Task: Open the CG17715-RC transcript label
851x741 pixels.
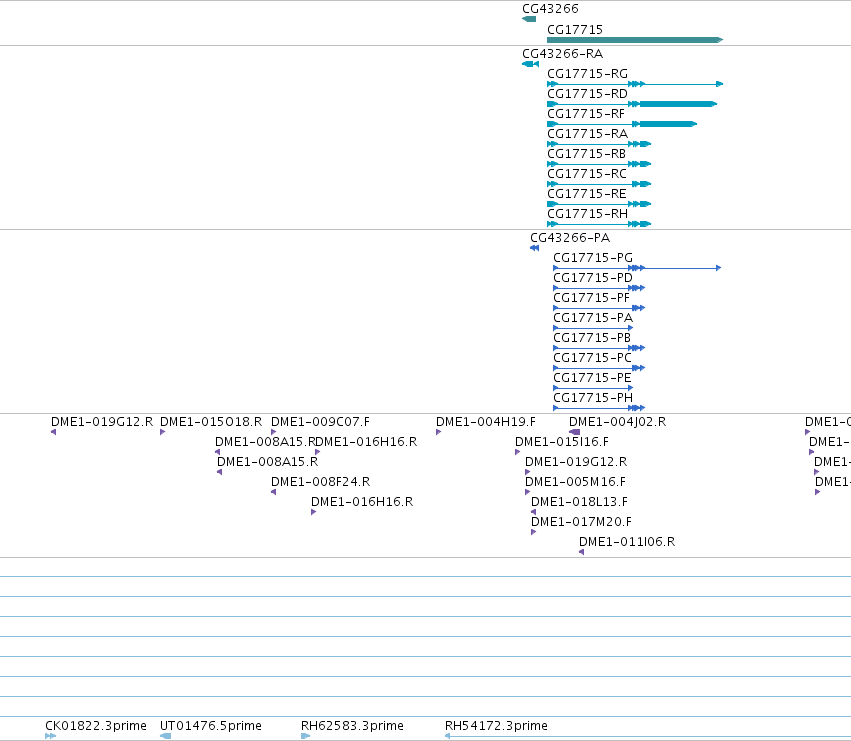Action: [587, 174]
